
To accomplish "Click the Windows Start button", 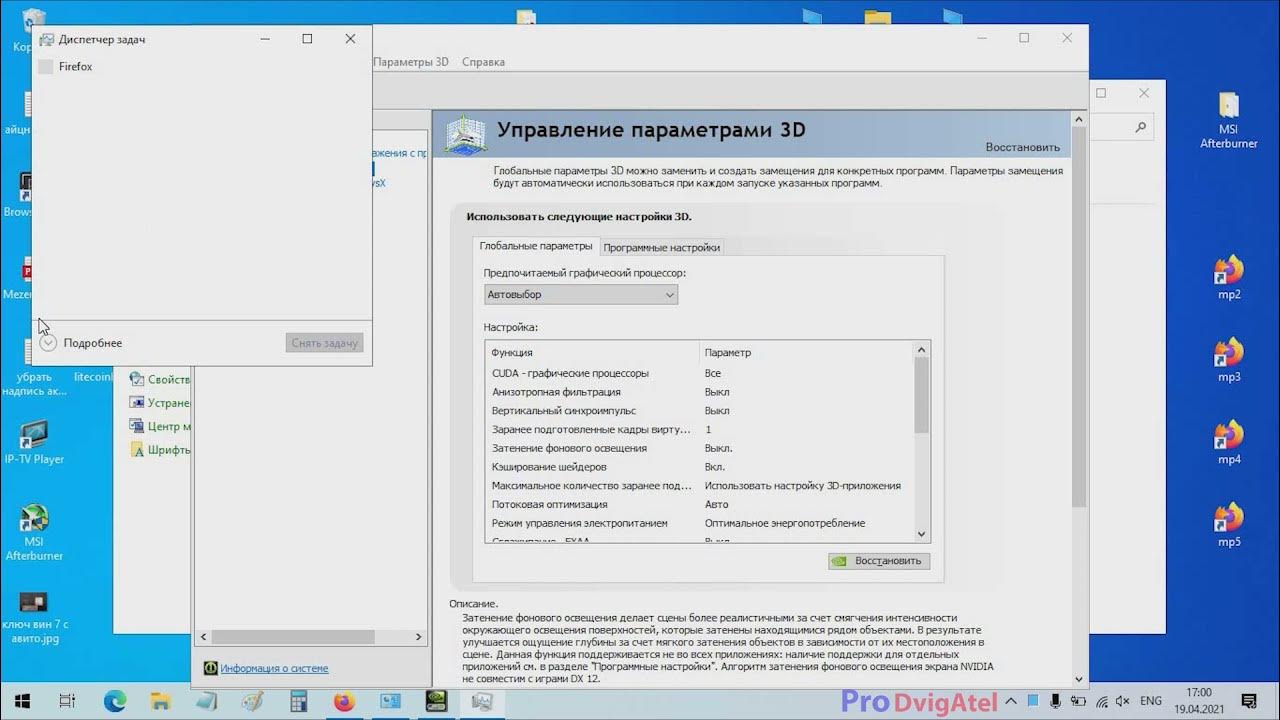I will tap(22, 702).
